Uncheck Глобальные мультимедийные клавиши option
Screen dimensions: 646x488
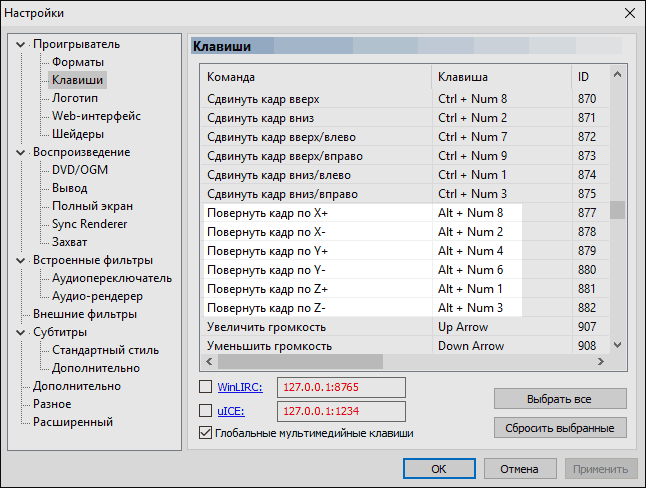[207, 433]
